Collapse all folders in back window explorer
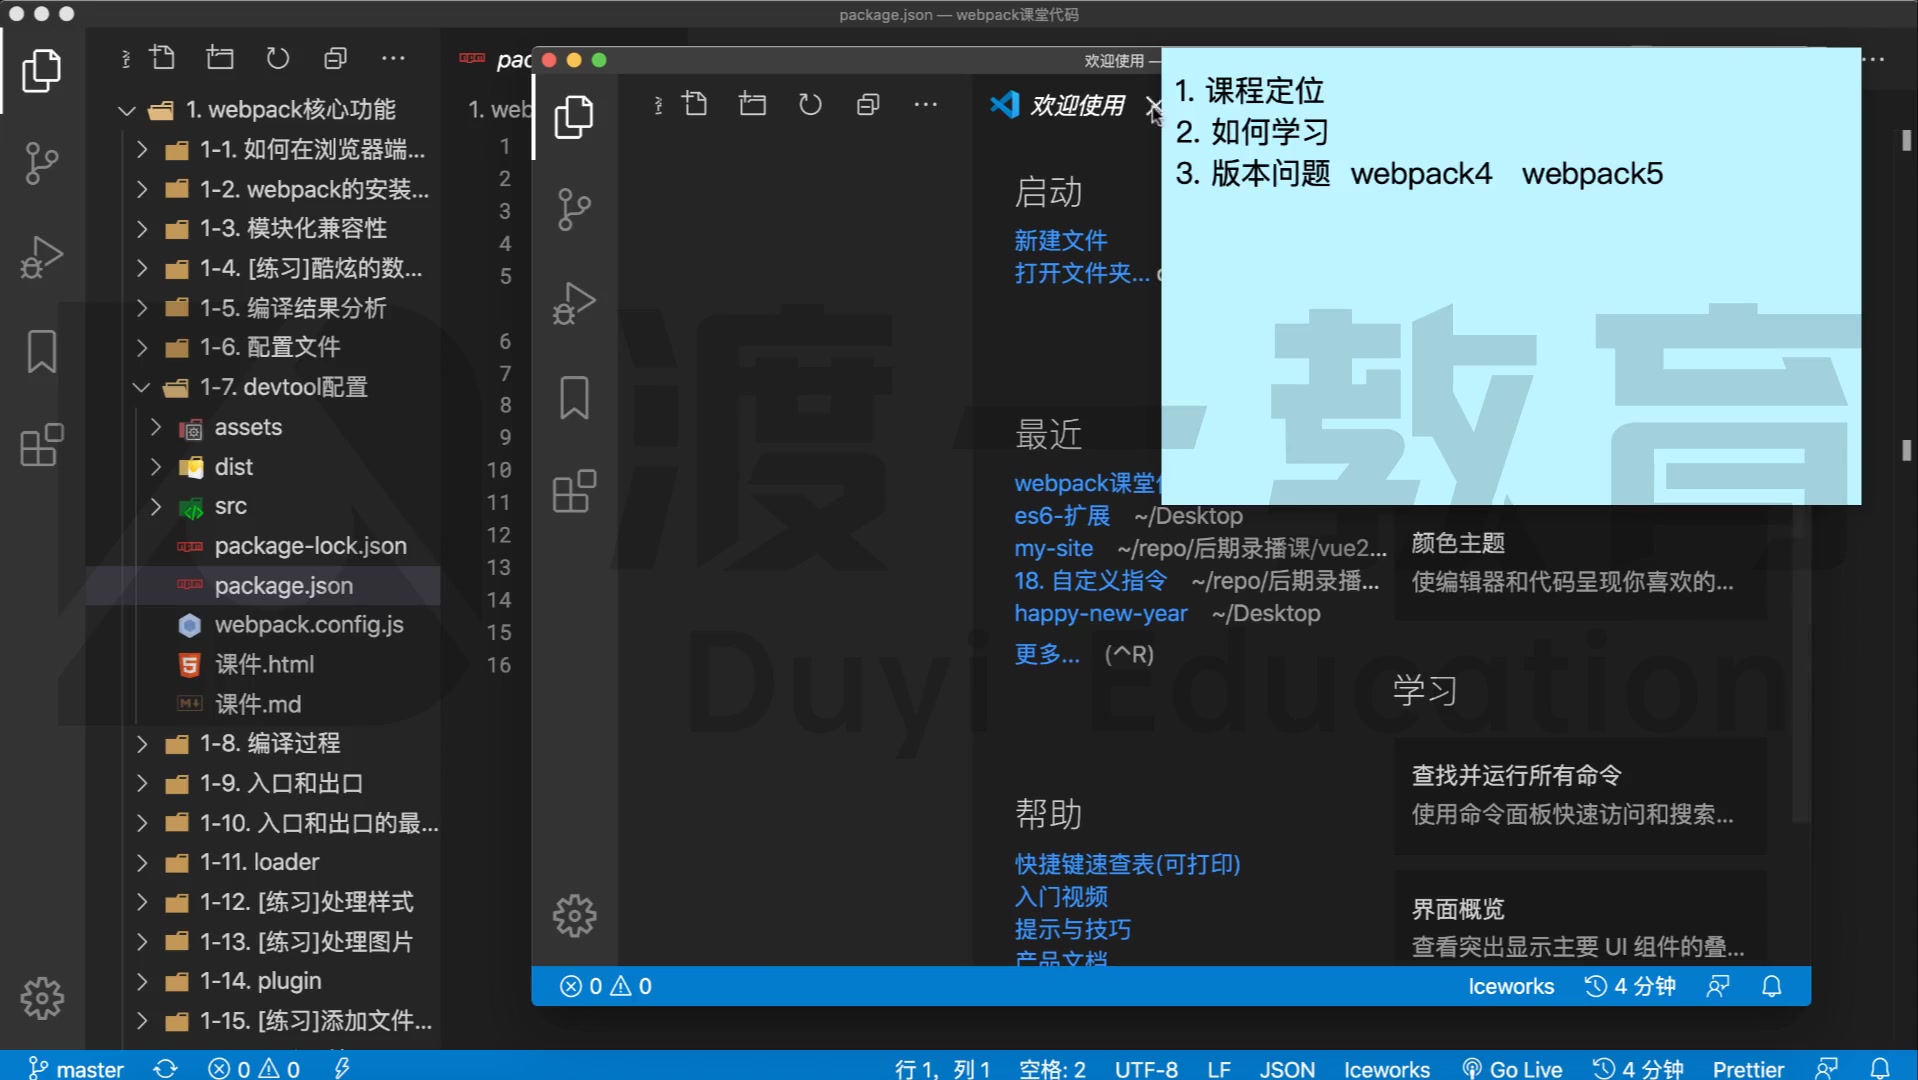Screen dimensions: 1918x1080 [335, 58]
